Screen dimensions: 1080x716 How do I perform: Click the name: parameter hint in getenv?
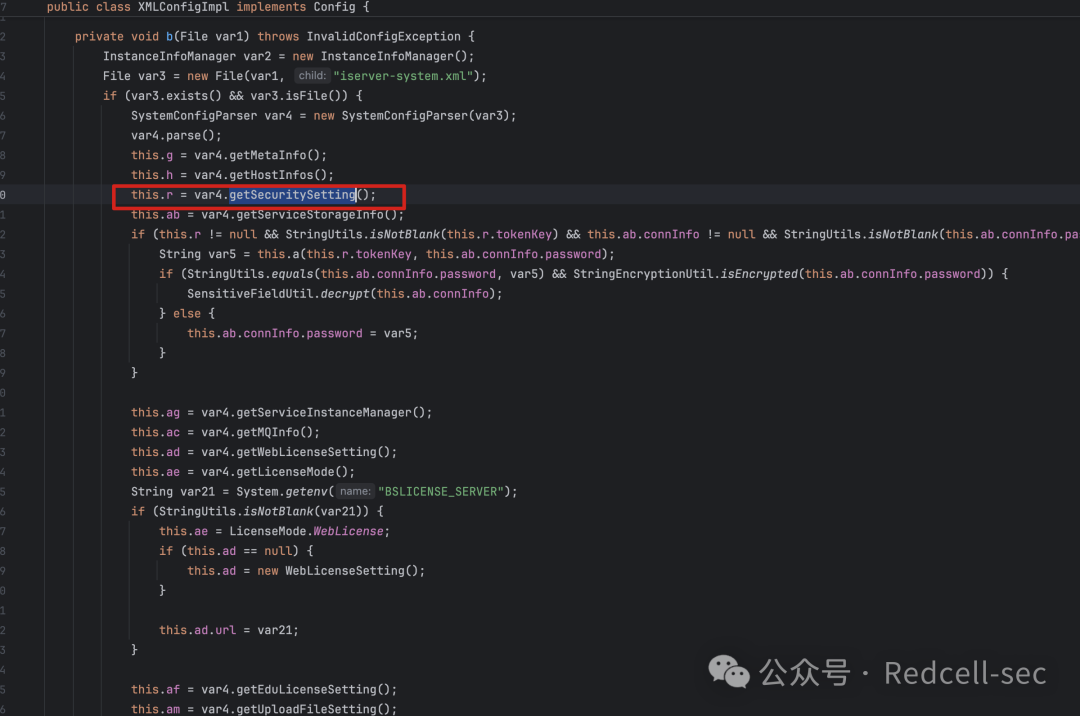pyautogui.click(x=355, y=492)
